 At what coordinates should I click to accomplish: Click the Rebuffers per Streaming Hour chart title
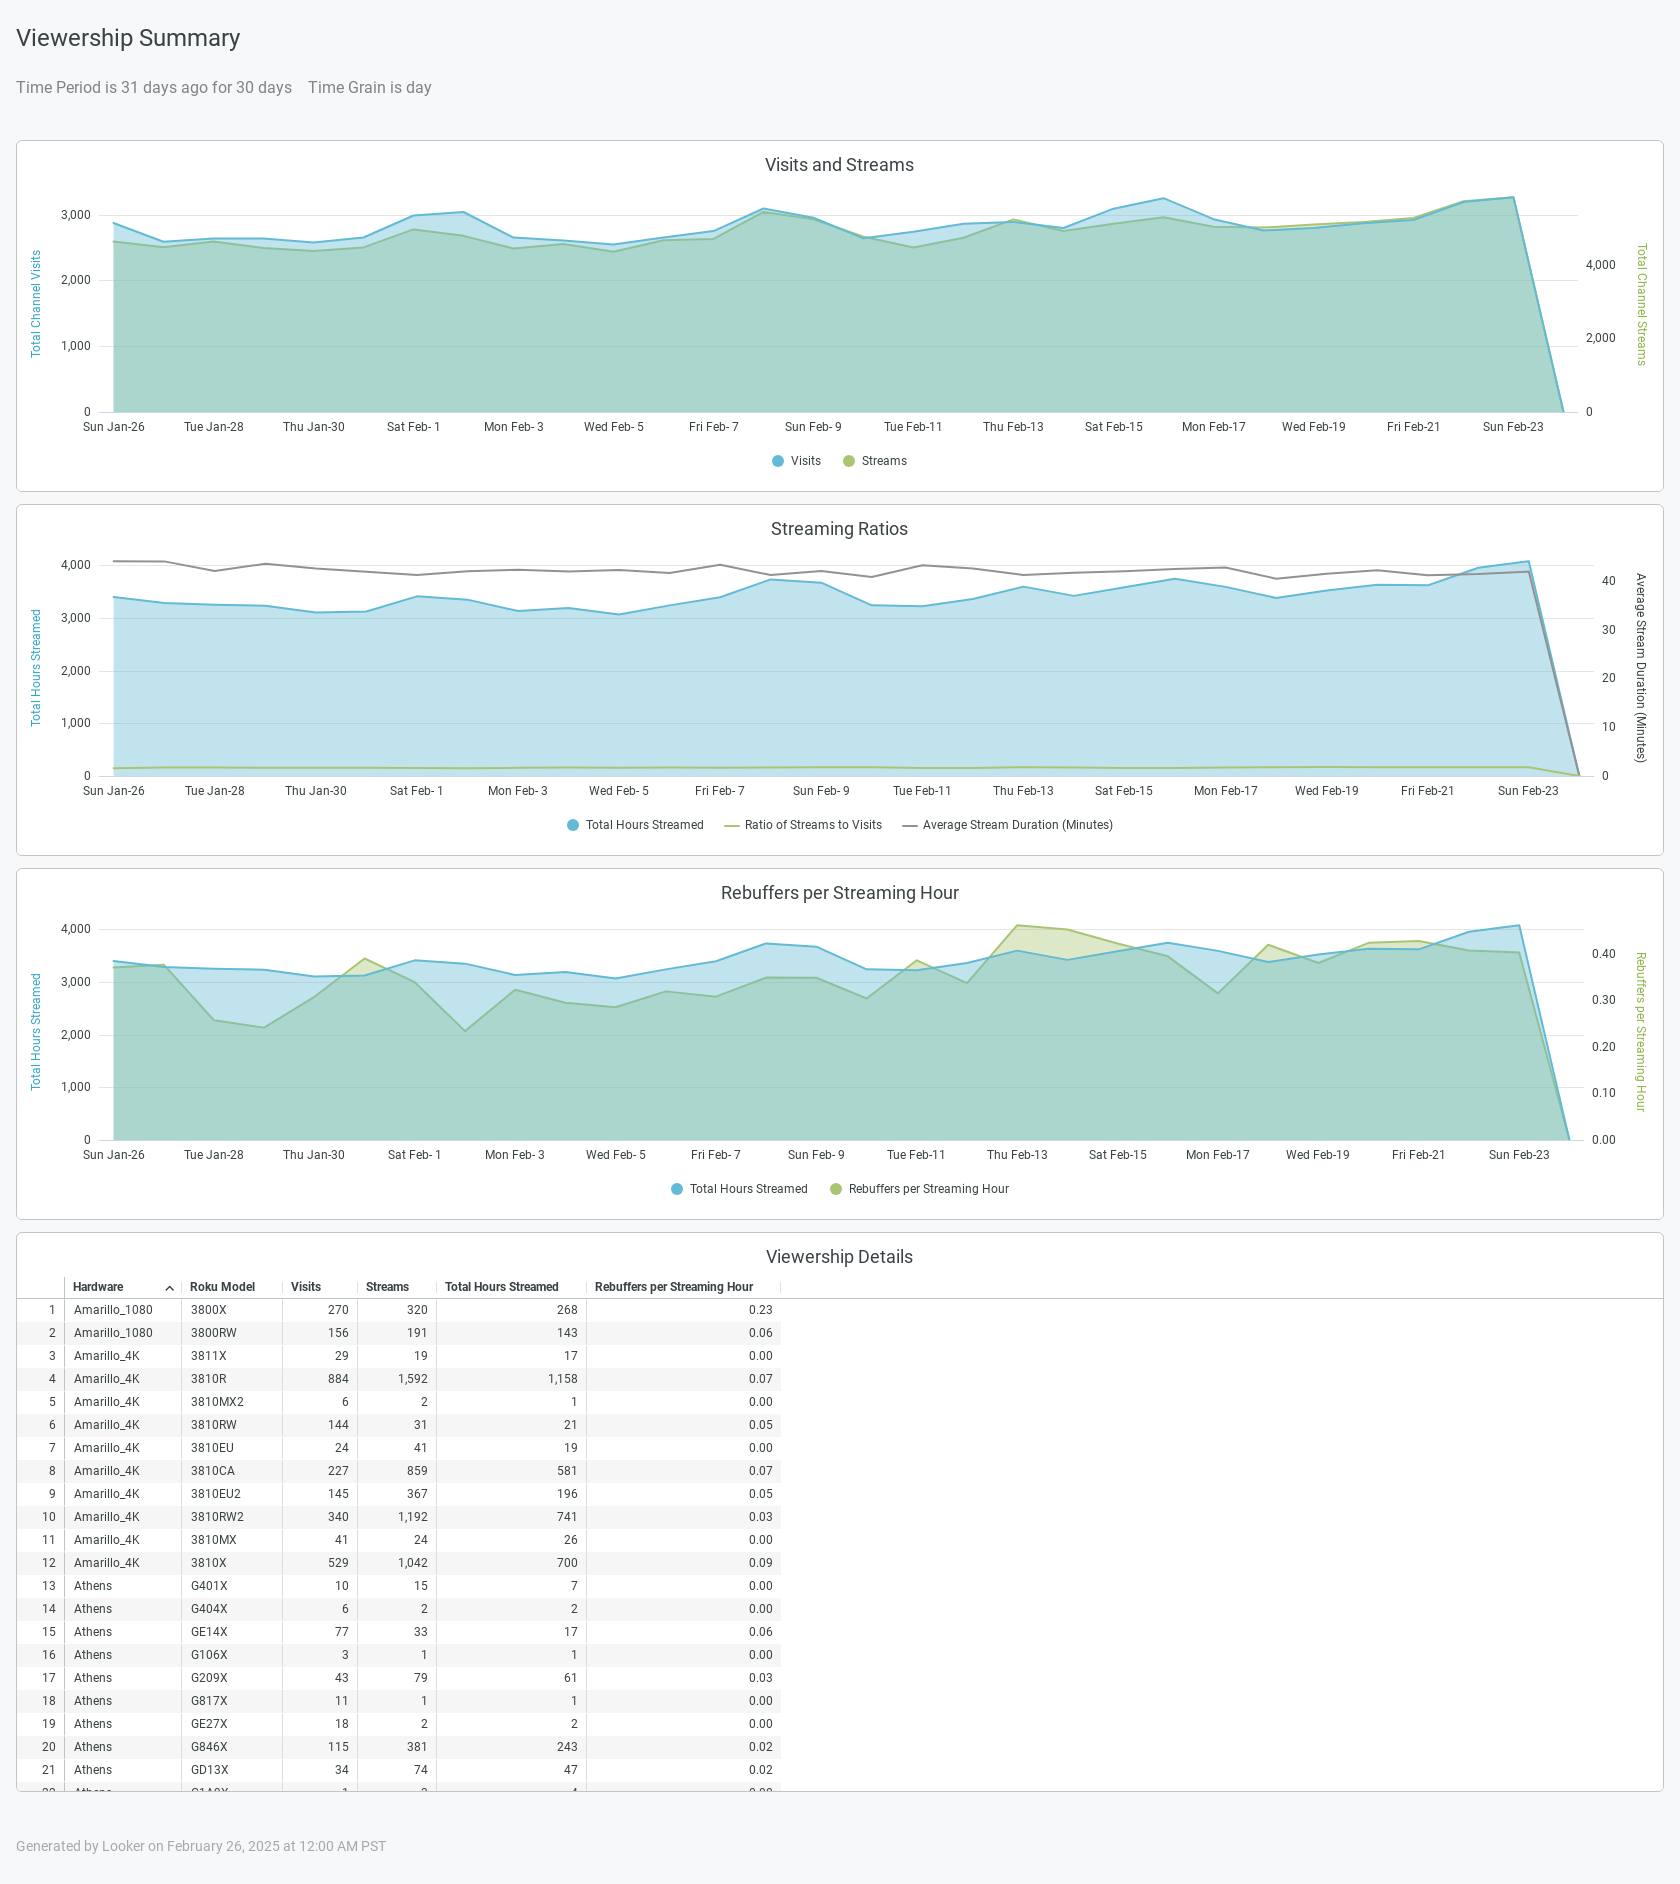coord(839,893)
